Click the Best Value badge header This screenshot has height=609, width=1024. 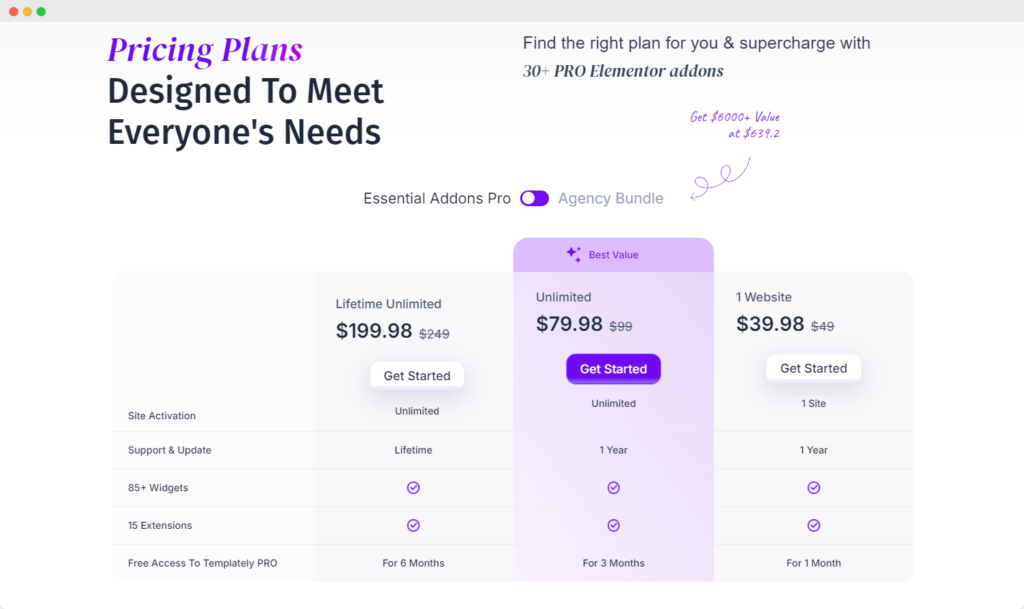613,254
